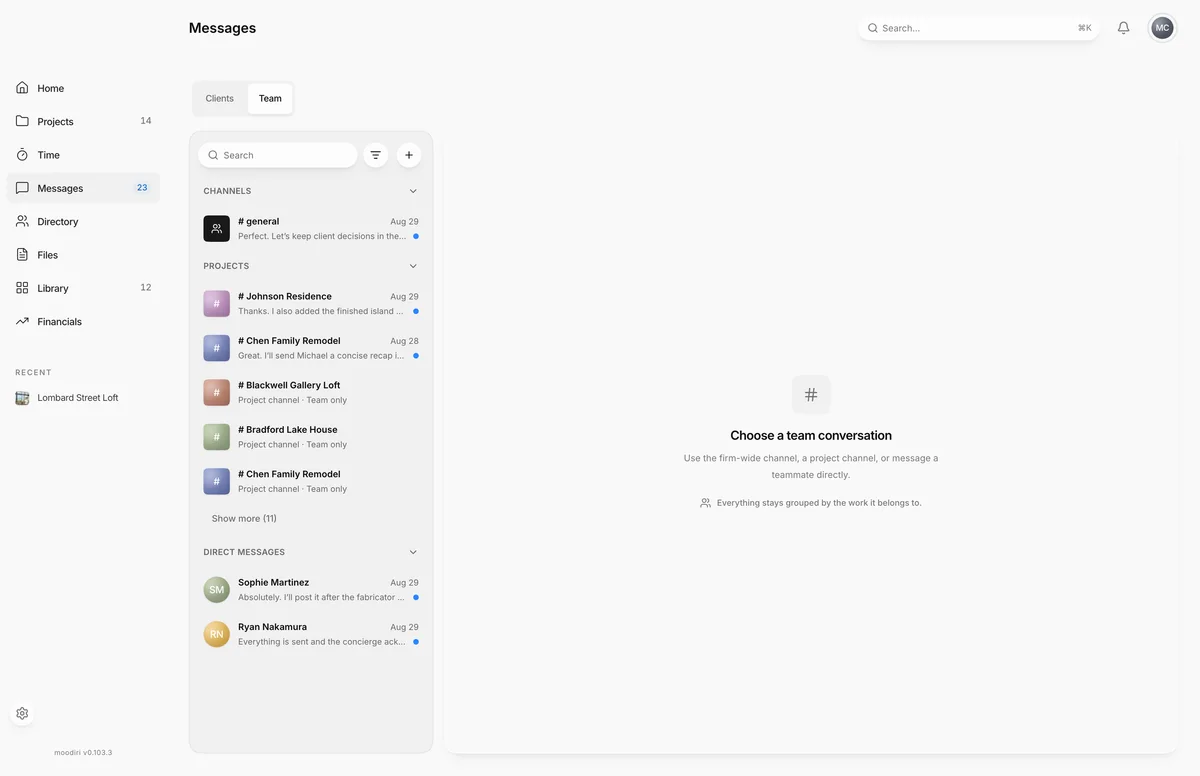Open the Library grid icon

click(x=22, y=288)
